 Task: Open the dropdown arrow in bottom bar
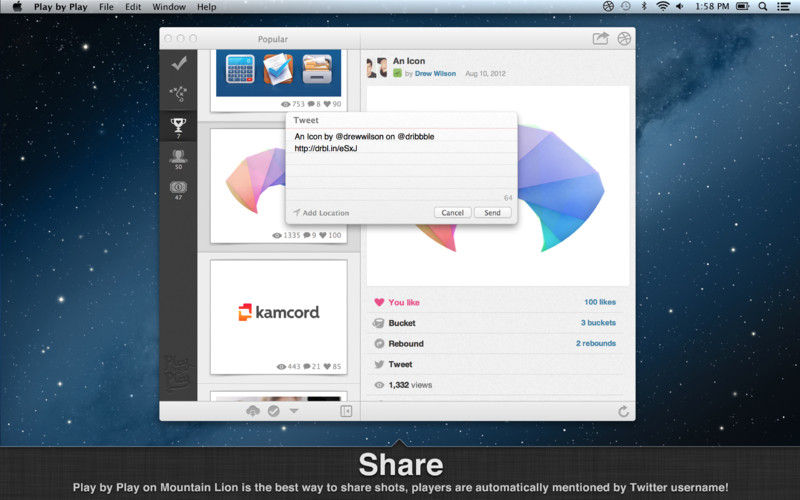pos(294,410)
